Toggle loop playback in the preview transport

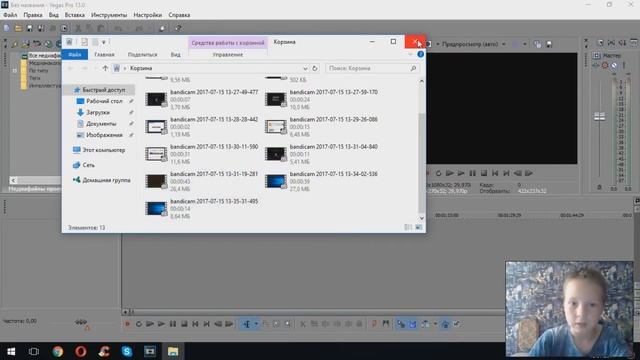click(x=438, y=173)
